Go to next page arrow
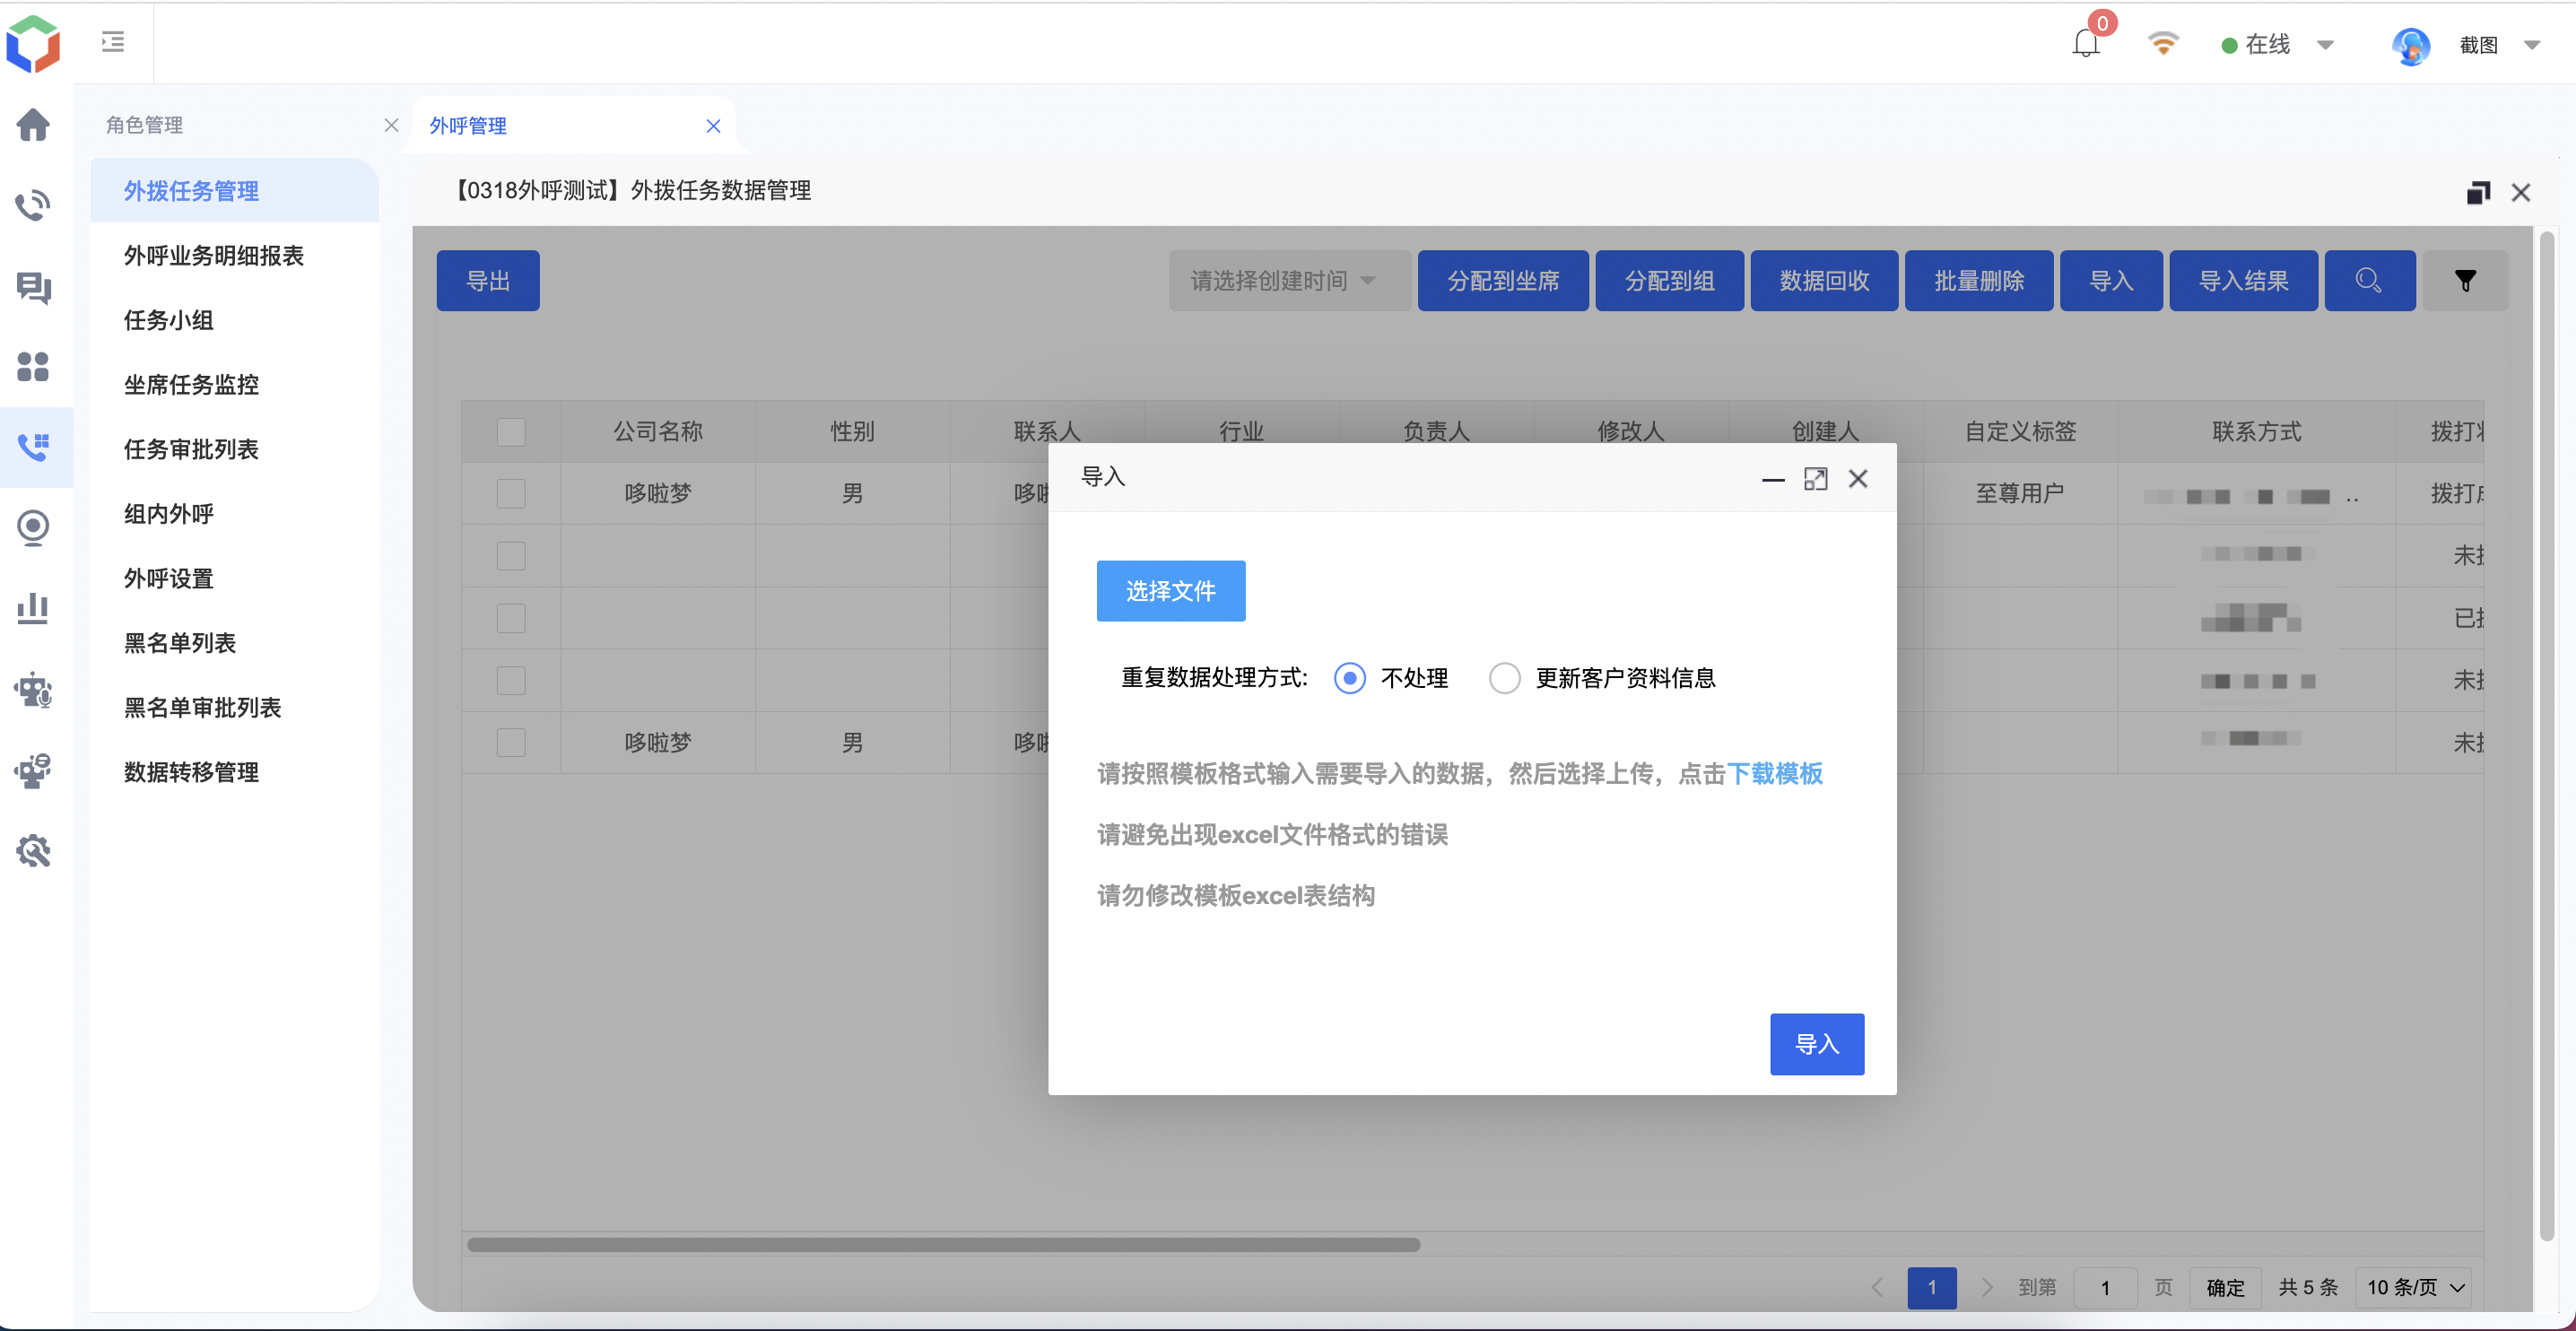This screenshot has width=2576, height=1331. (1986, 1287)
